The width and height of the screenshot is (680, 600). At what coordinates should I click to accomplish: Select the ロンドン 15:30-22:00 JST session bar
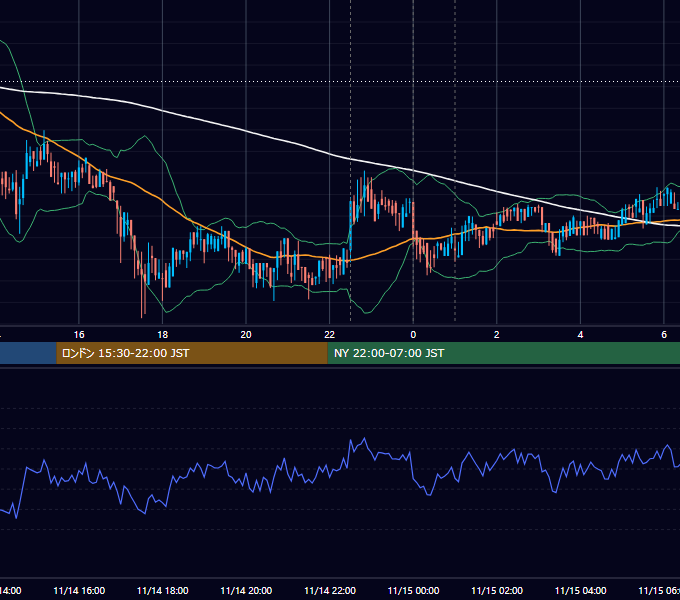pos(192,353)
